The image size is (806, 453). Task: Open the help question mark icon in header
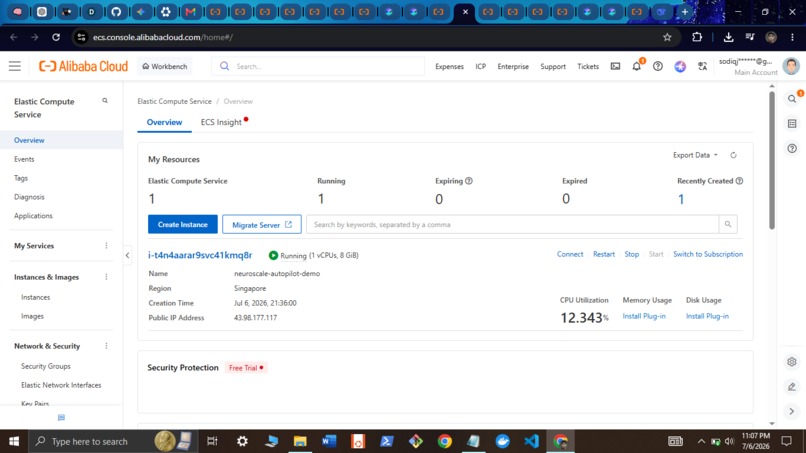pos(658,66)
